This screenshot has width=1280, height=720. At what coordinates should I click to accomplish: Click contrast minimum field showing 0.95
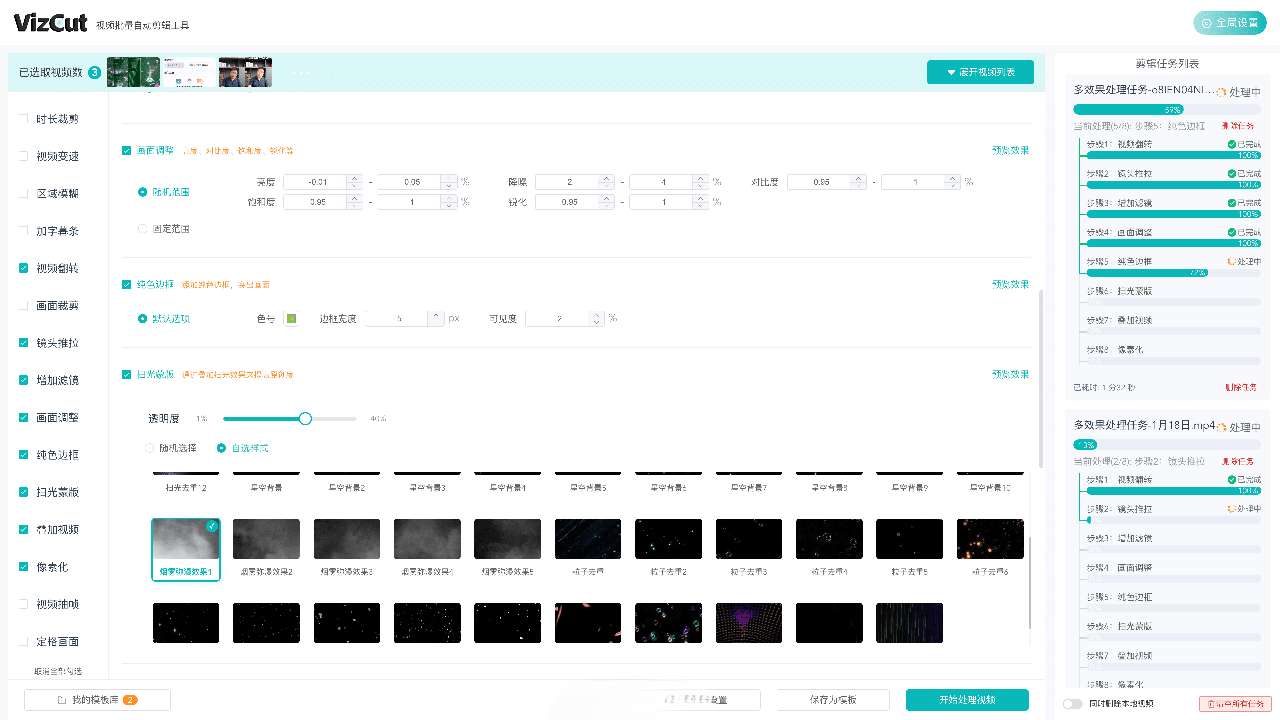point(819,182)
